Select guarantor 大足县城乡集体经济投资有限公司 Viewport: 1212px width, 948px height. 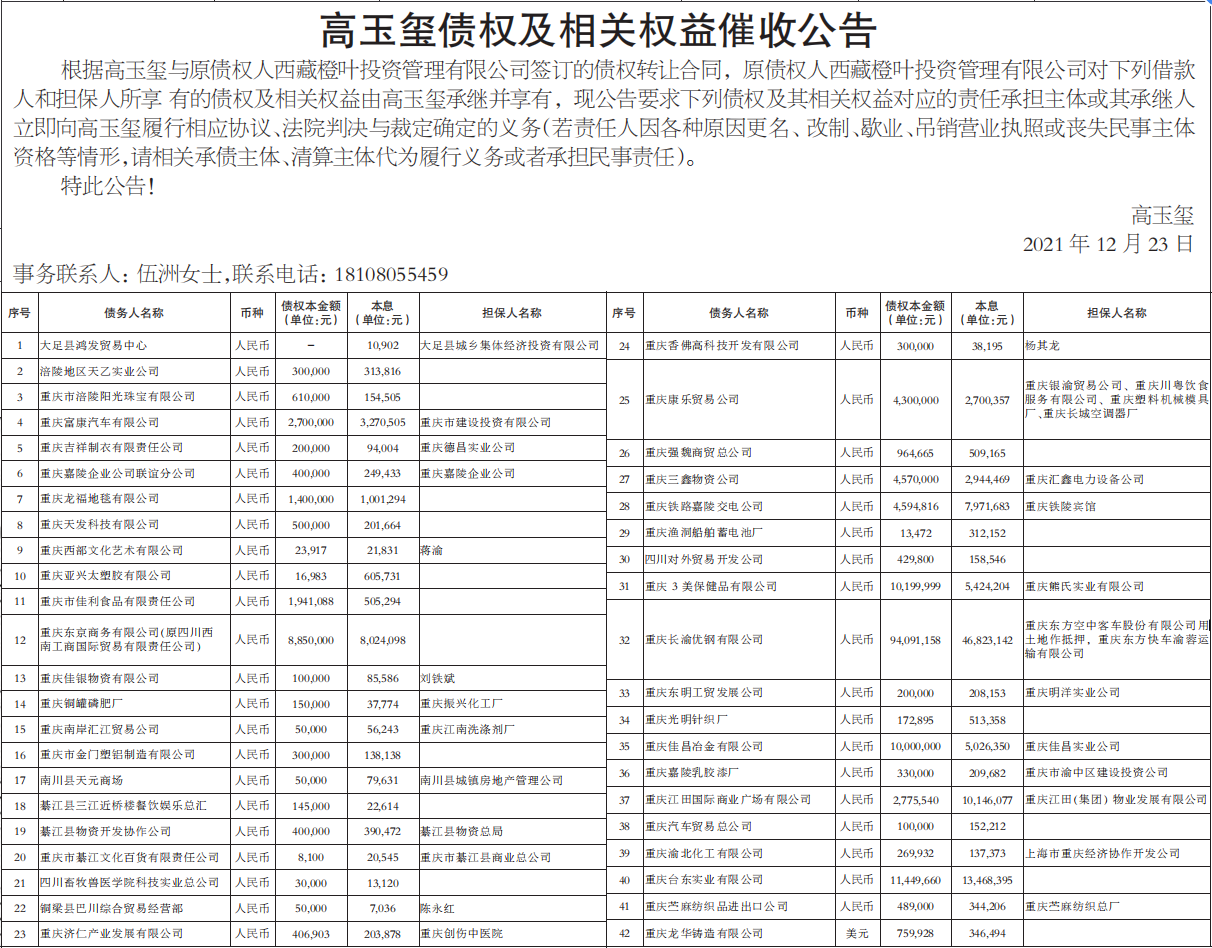click(510, 345)
